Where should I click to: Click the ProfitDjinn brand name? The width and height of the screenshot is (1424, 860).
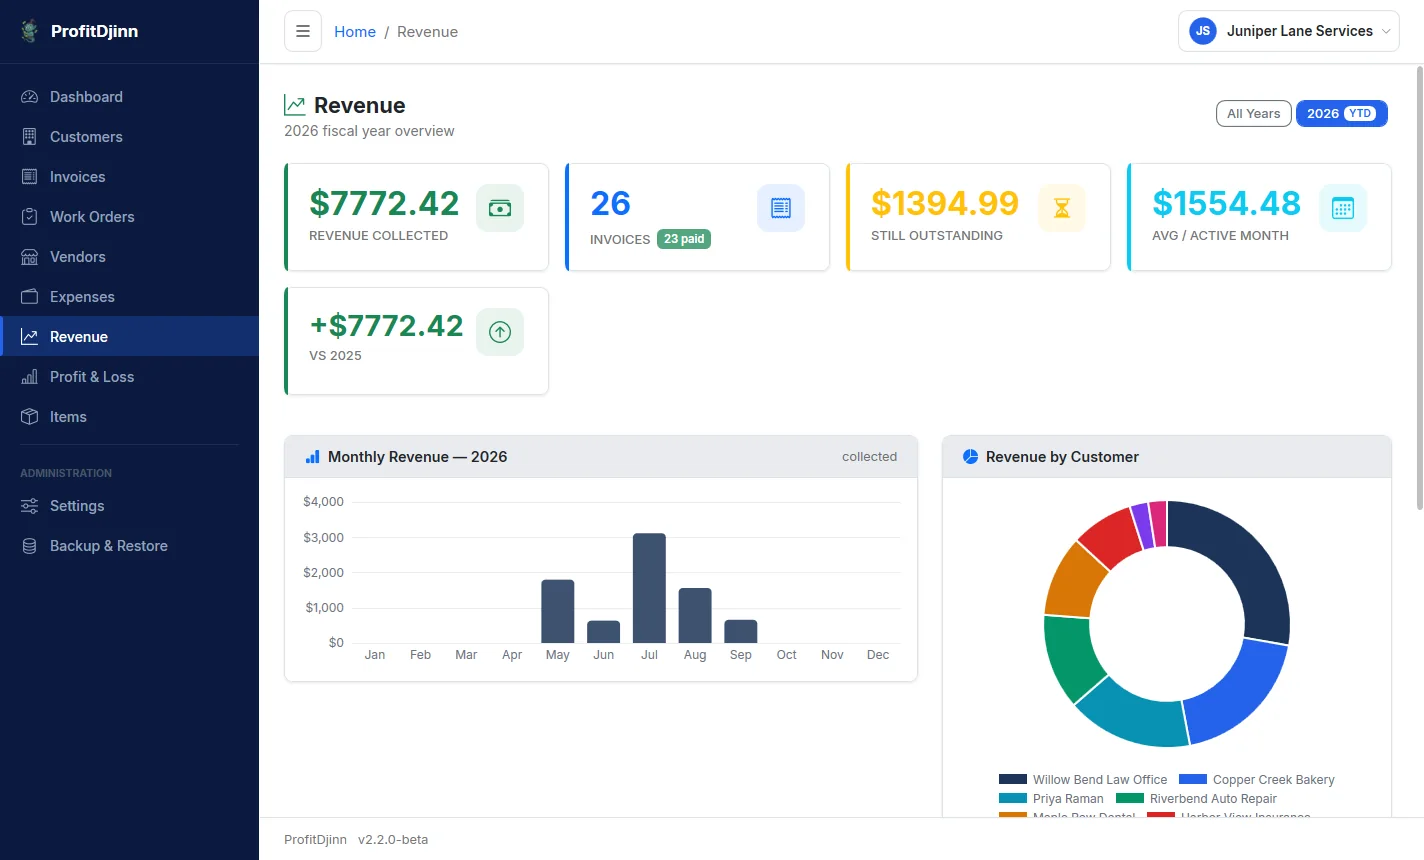pos(95,31)
